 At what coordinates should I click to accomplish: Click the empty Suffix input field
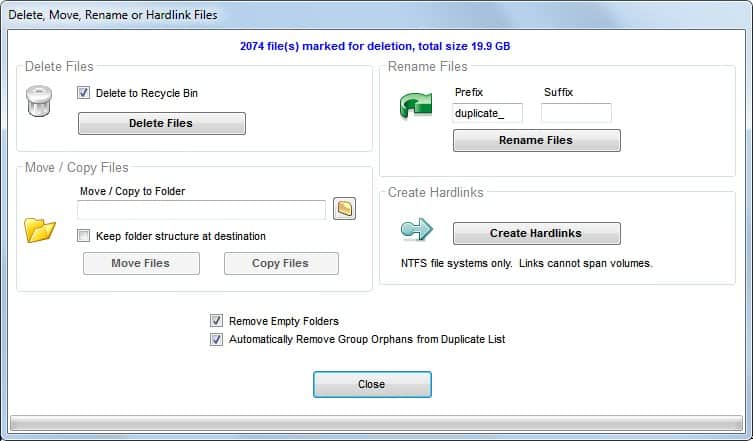click(576, 113)
